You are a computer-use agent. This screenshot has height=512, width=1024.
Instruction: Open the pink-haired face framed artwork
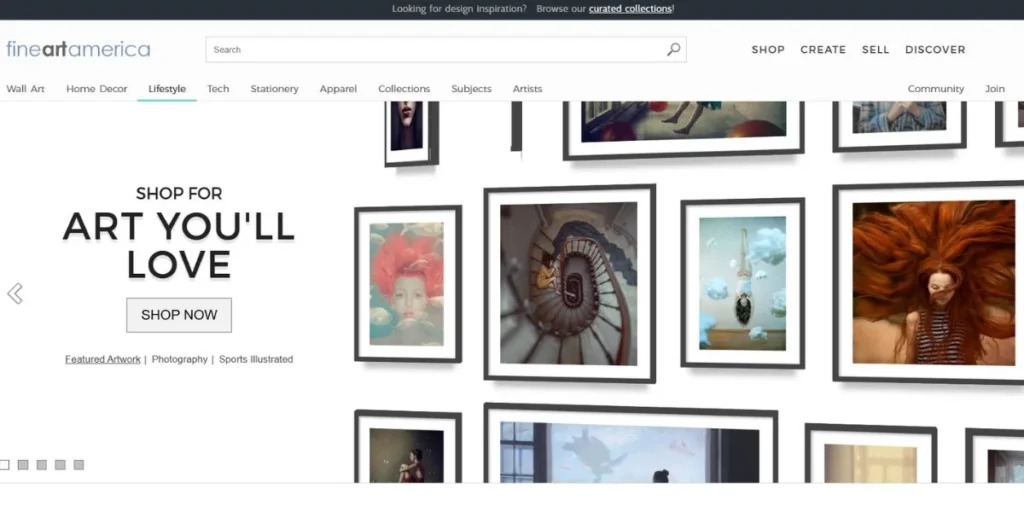408,284
